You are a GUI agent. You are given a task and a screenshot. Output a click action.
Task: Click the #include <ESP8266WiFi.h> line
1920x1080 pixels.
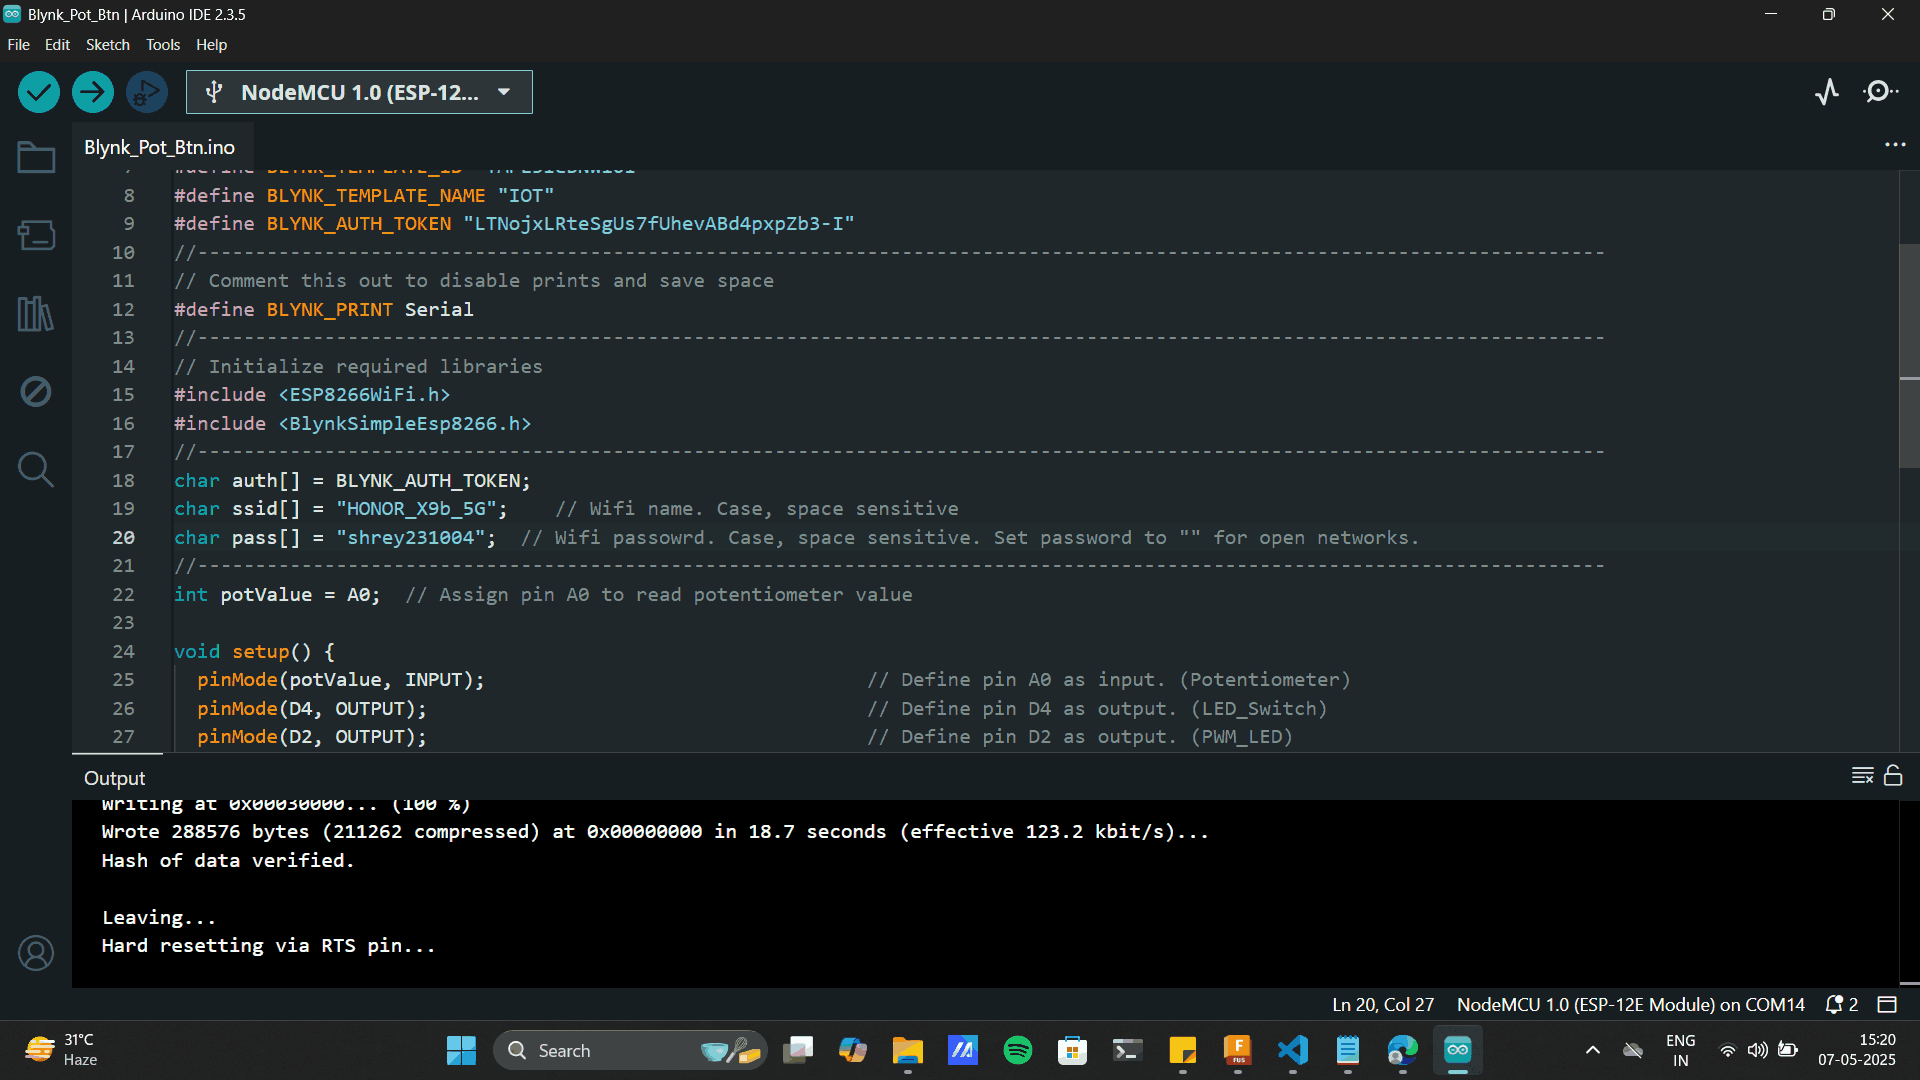click(312, 395)
